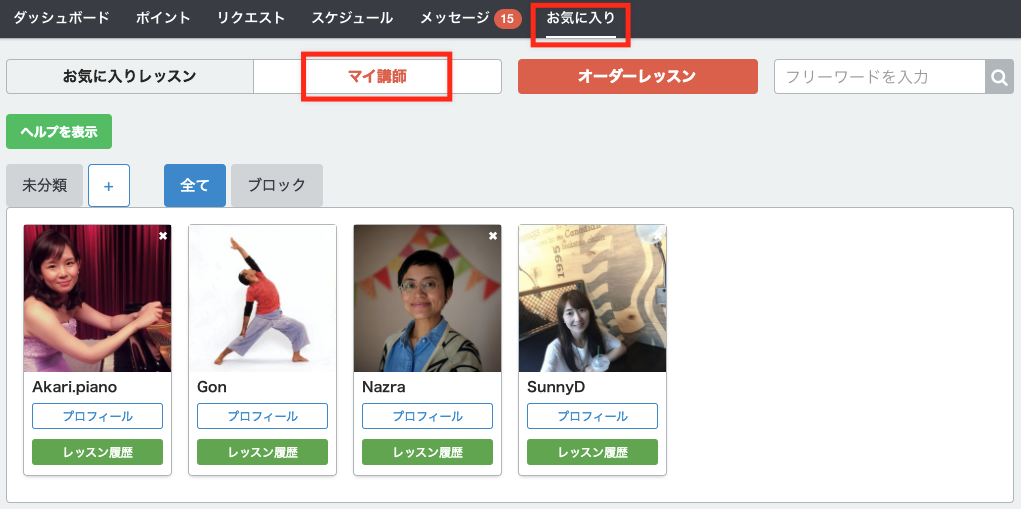Click the Nazra name text

coord(384,387)
